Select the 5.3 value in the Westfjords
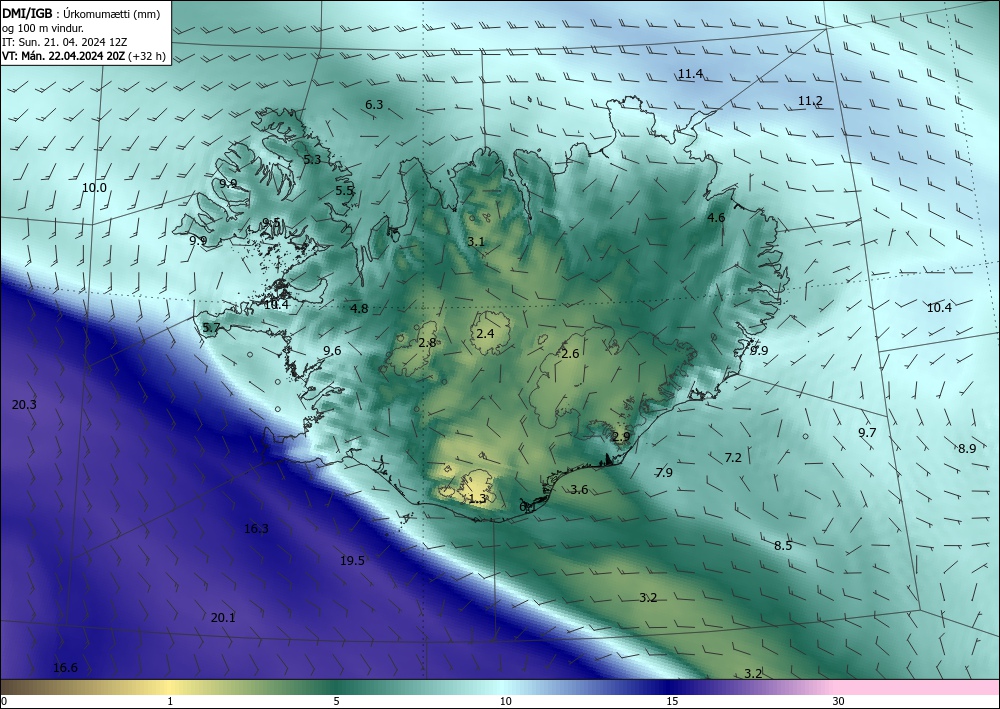 coord(312,159)
